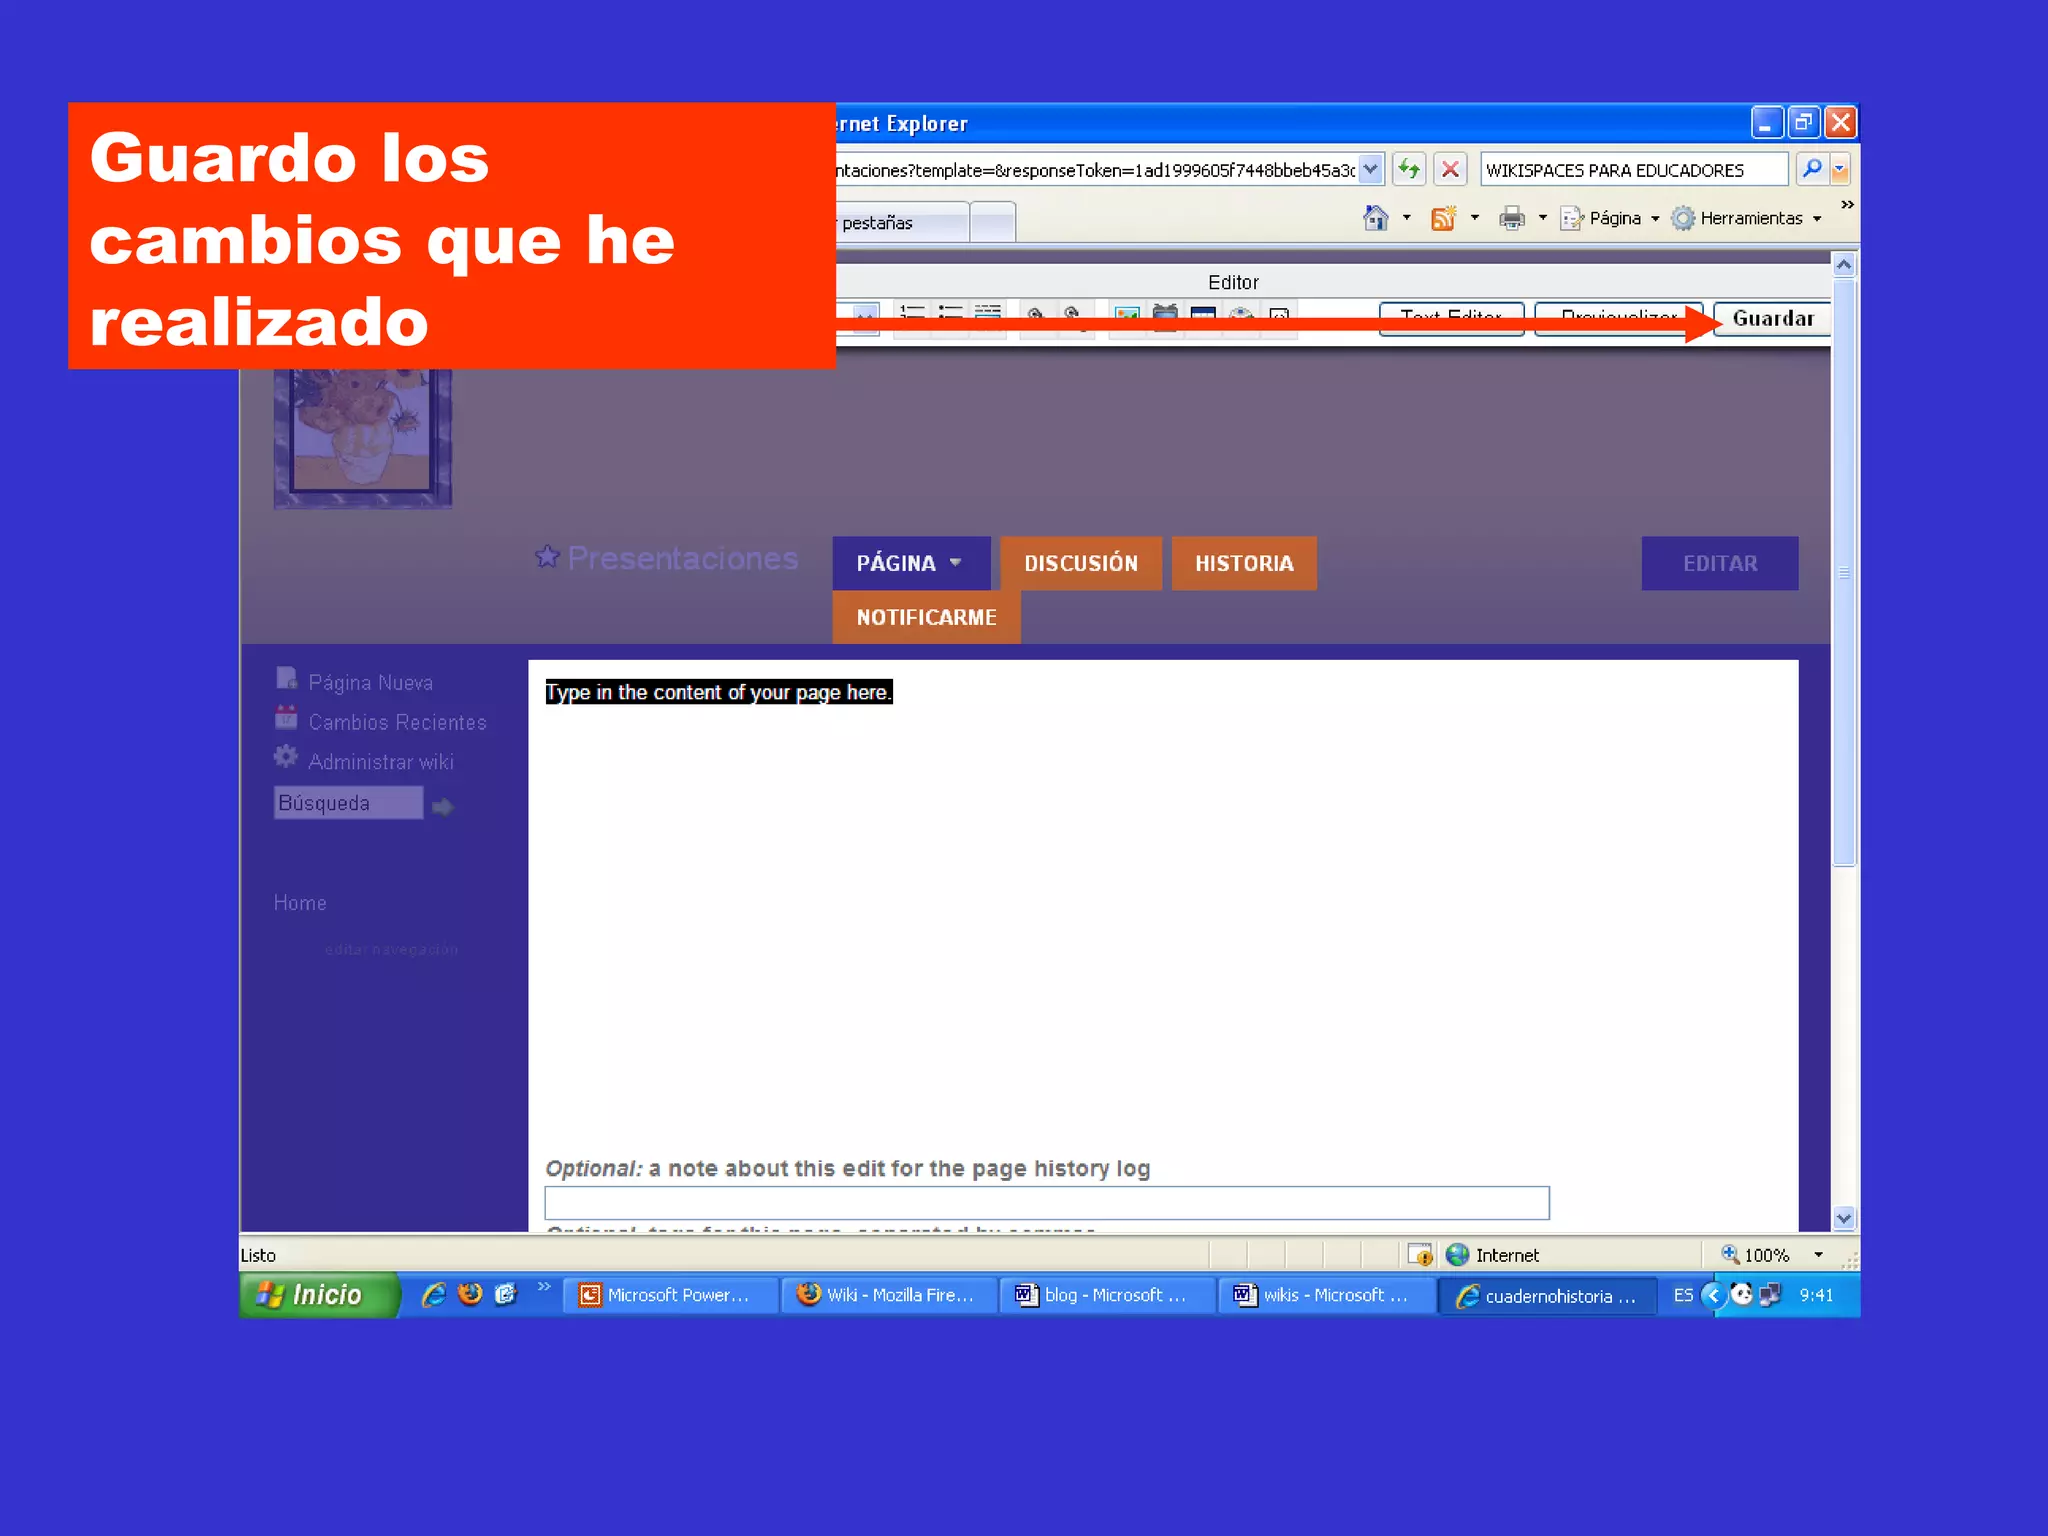Click the bulleted list editor icon

[x=950, y=317]
